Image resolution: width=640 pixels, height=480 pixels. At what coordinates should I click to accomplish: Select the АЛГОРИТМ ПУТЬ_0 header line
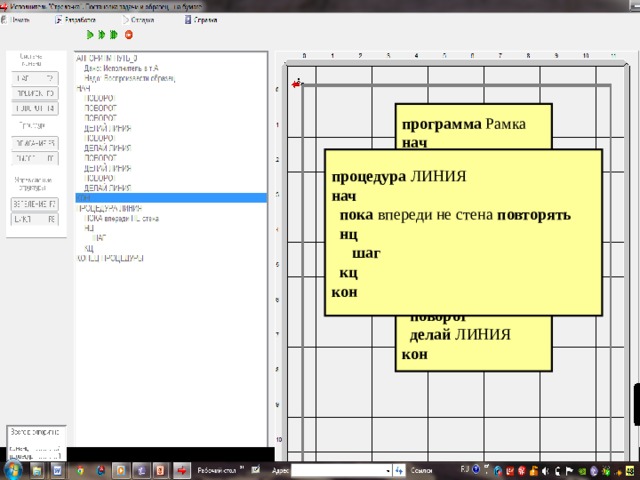[107, 58]
